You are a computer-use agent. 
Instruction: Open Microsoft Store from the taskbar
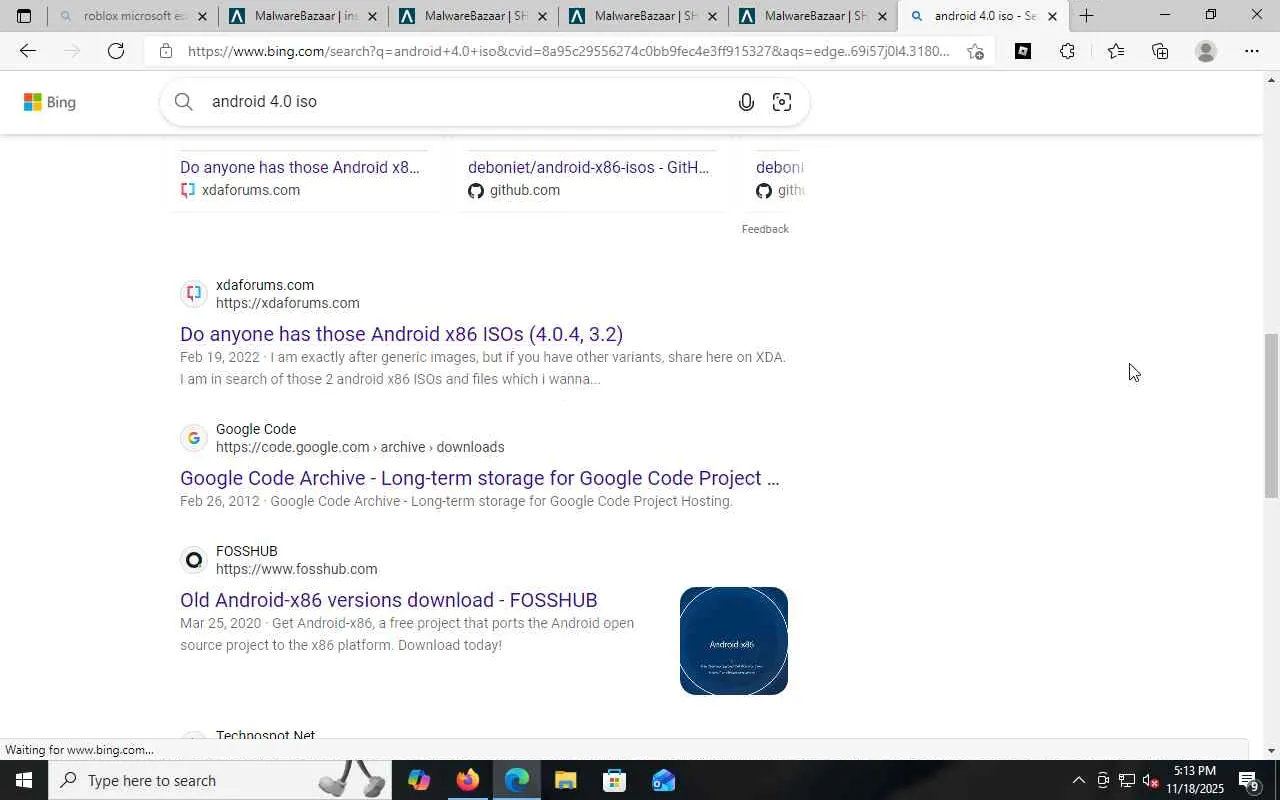[x=615, y=780]
